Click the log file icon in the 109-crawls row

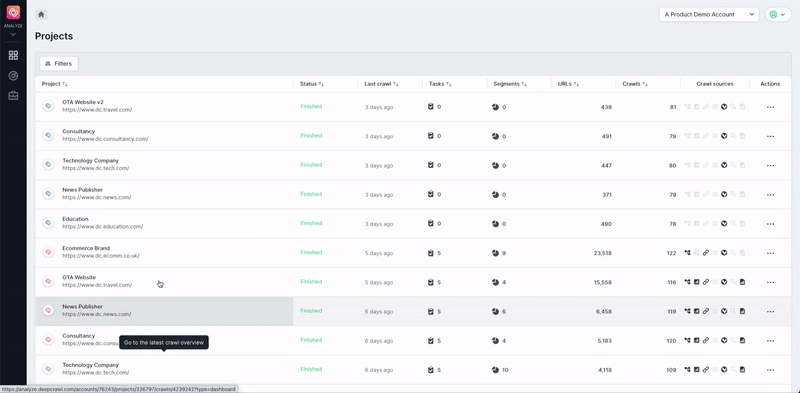point(742,370)
